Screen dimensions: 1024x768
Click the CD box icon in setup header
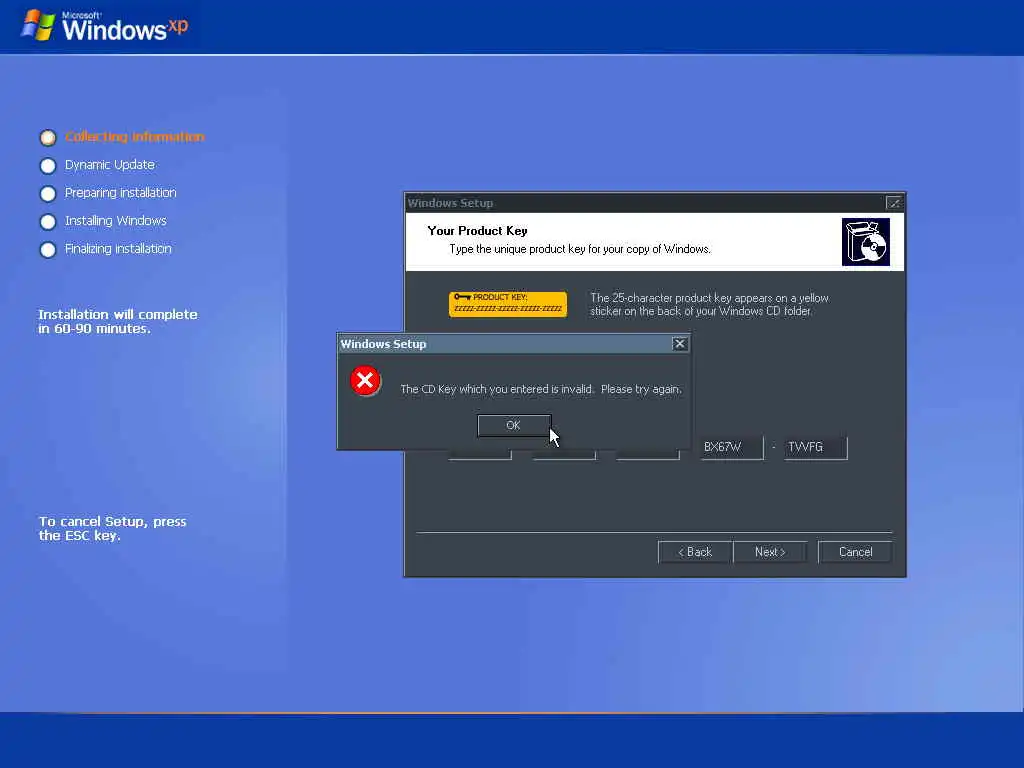tap(865, 242)
